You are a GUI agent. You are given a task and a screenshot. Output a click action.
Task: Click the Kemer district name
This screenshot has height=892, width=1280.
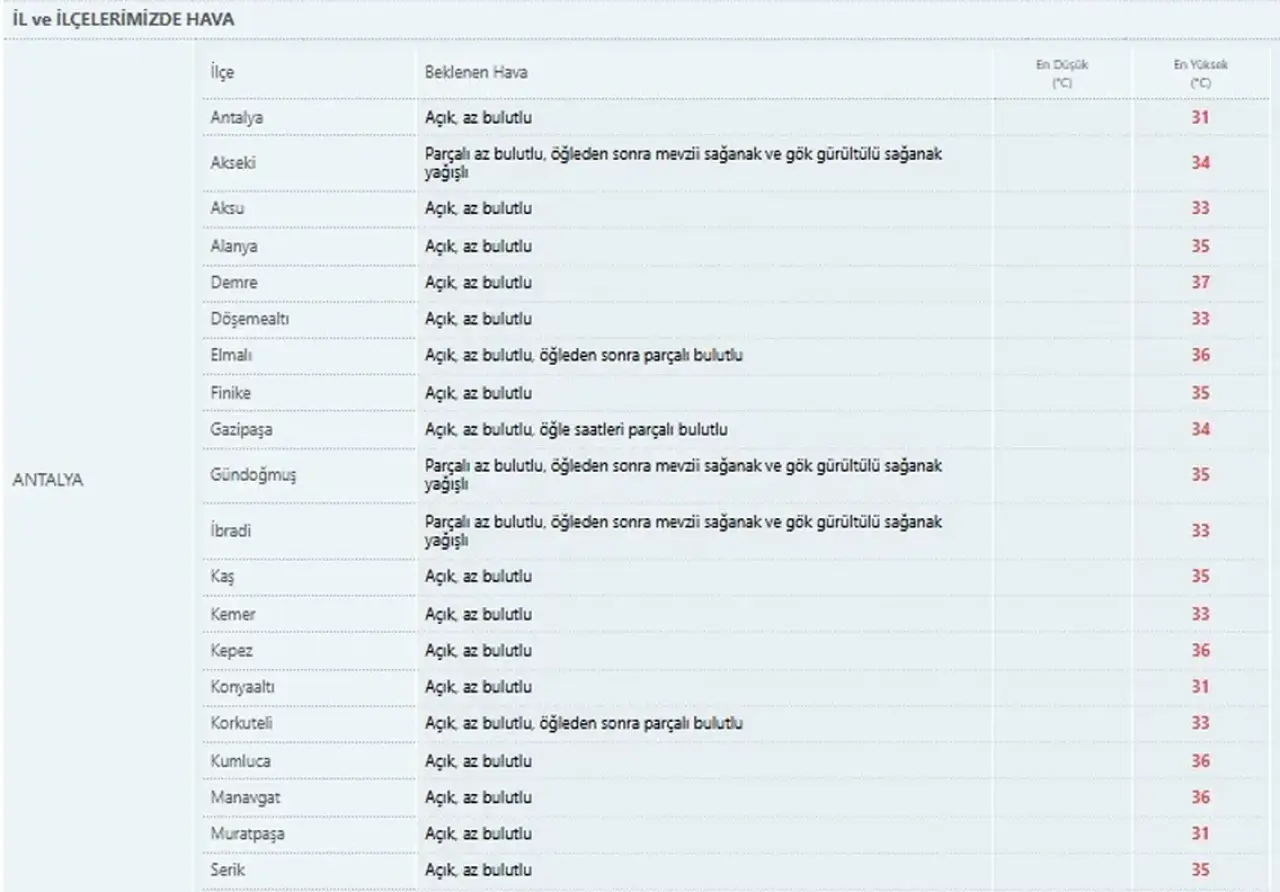click(x=233, y=614)
